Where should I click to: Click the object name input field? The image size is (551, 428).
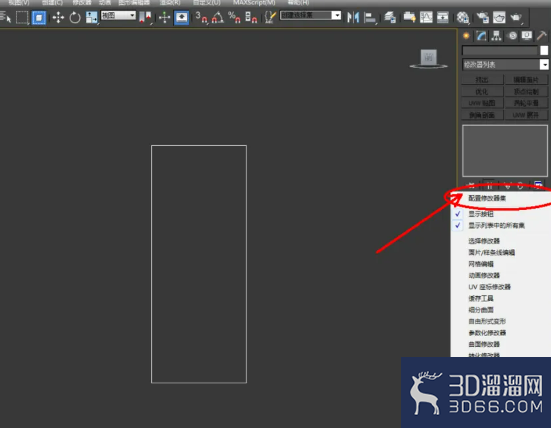click(500, 51)
